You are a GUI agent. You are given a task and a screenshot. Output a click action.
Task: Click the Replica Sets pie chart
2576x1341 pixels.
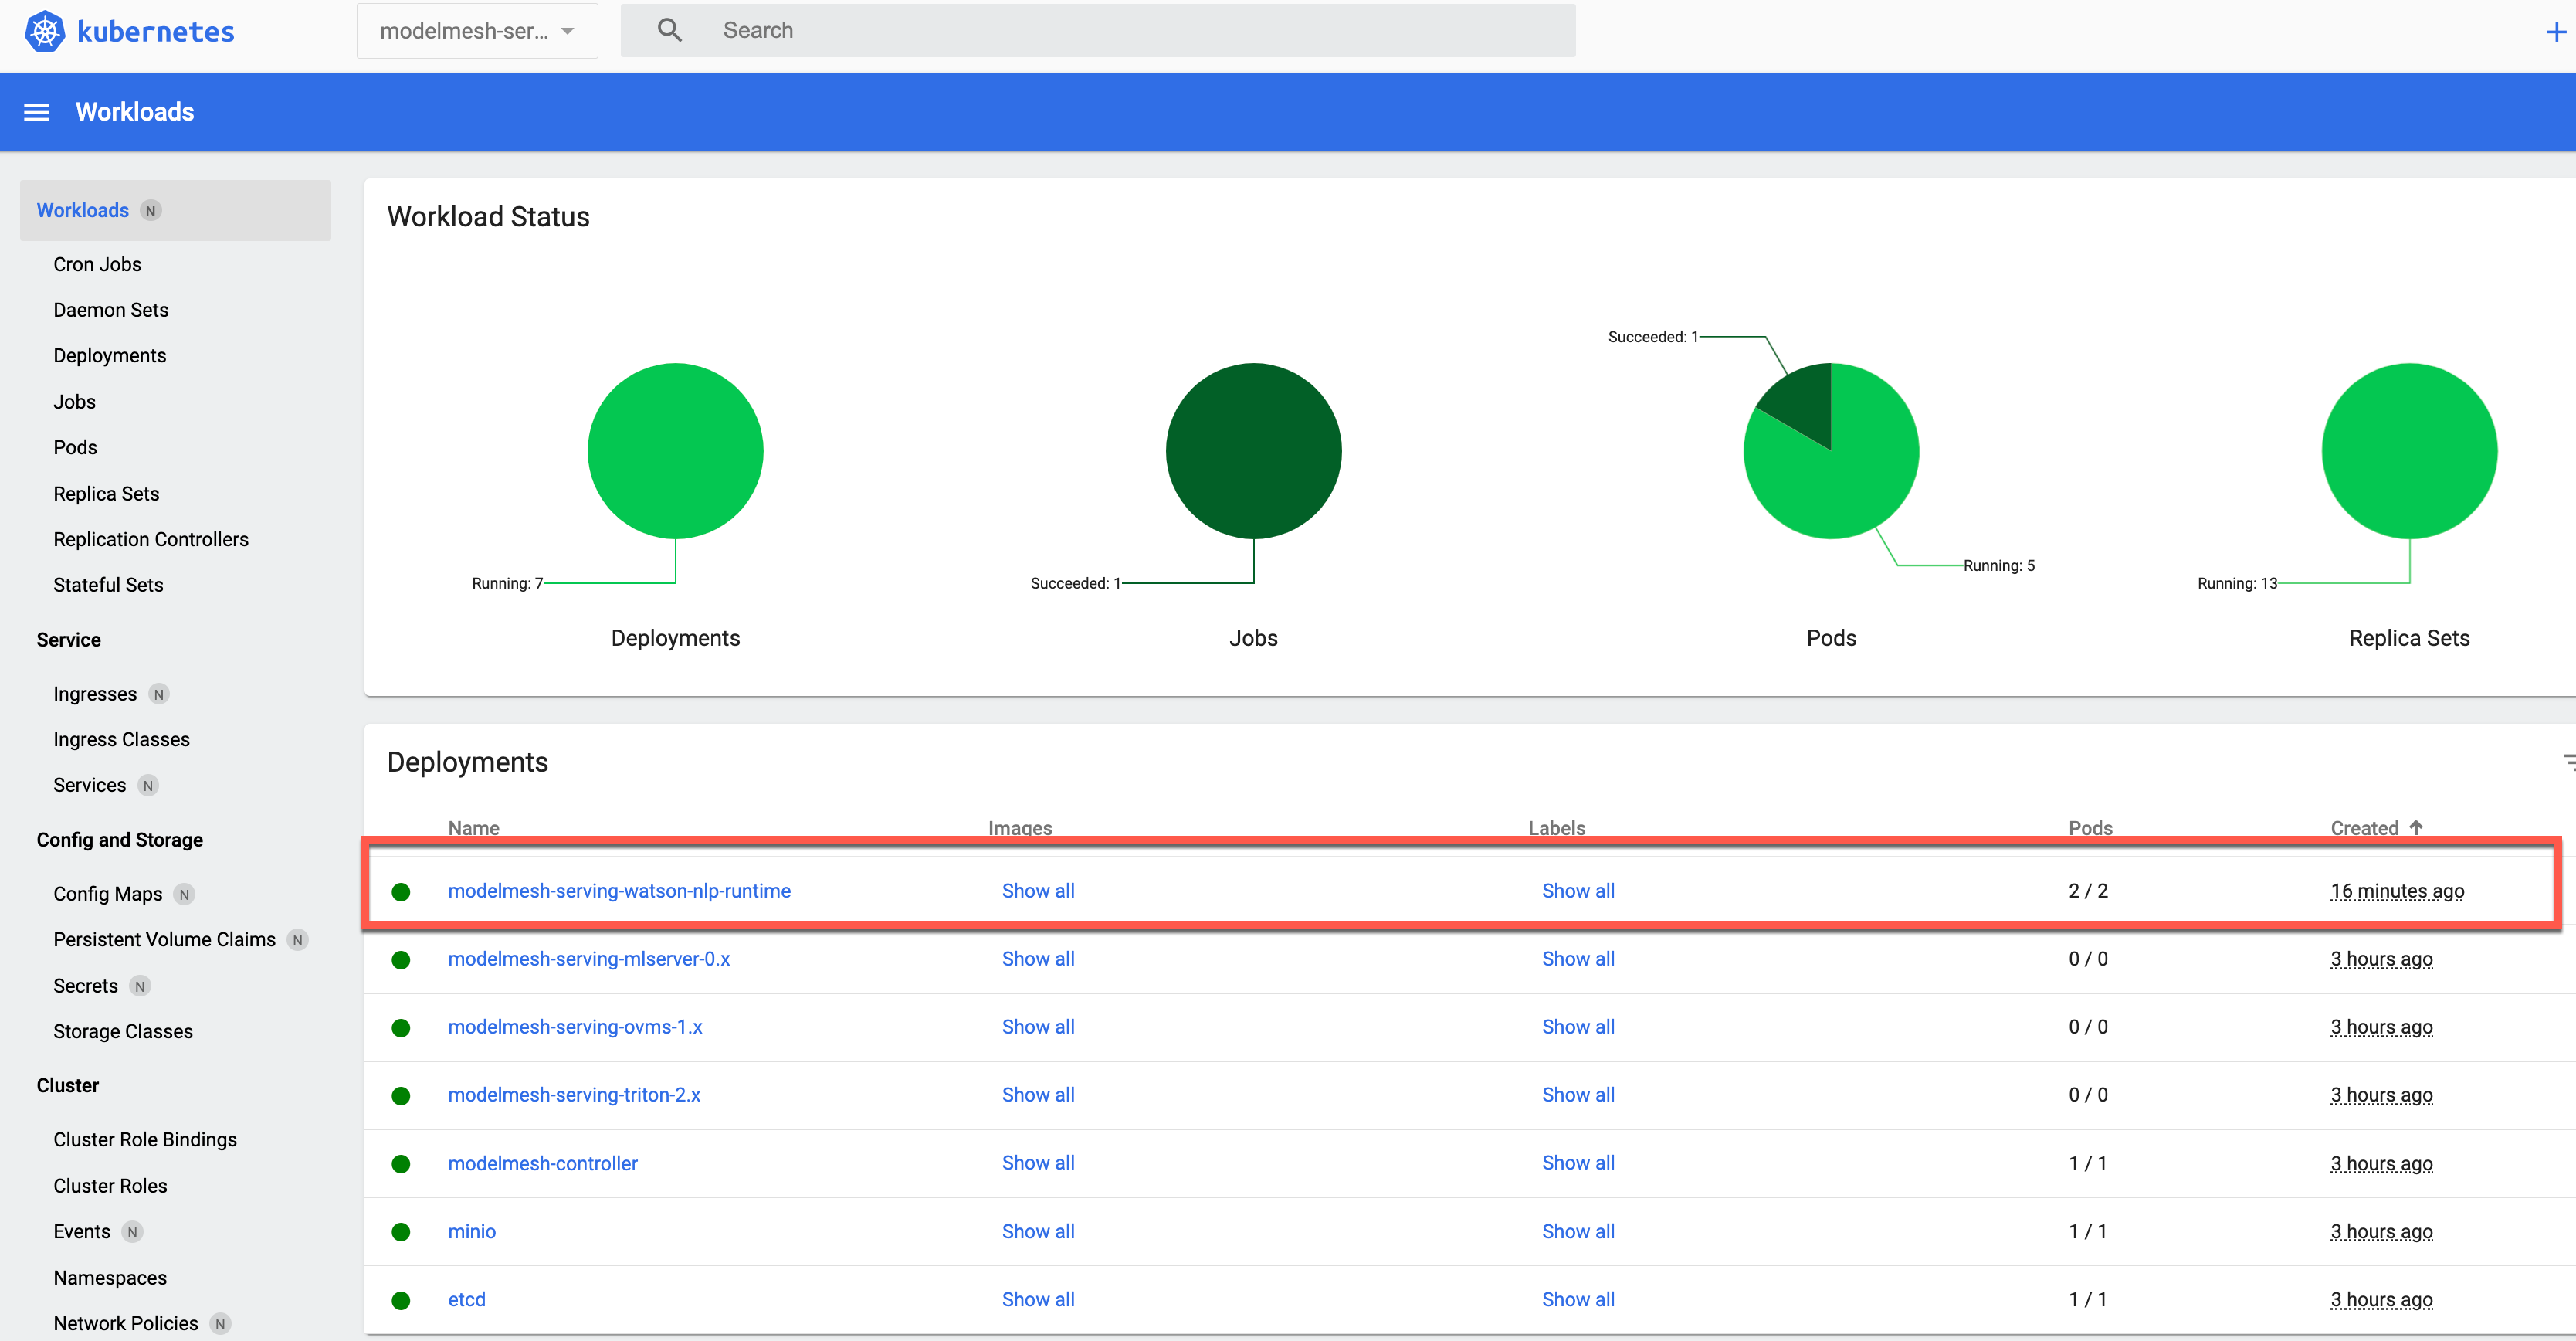pos(2408,451)
